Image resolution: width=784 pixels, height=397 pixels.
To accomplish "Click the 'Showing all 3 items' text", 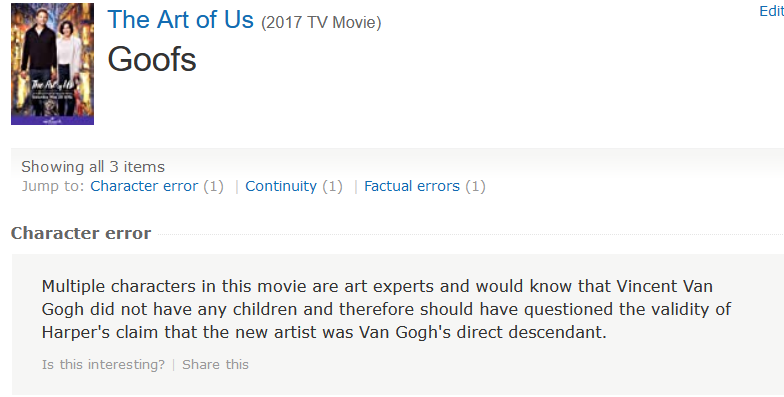I will (x=93, y=166).
